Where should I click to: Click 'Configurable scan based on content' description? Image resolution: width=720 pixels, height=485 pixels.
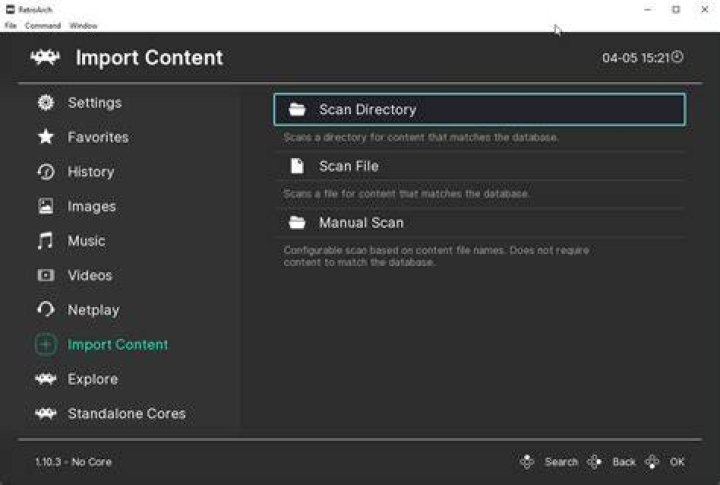click(x=436, y=256)
